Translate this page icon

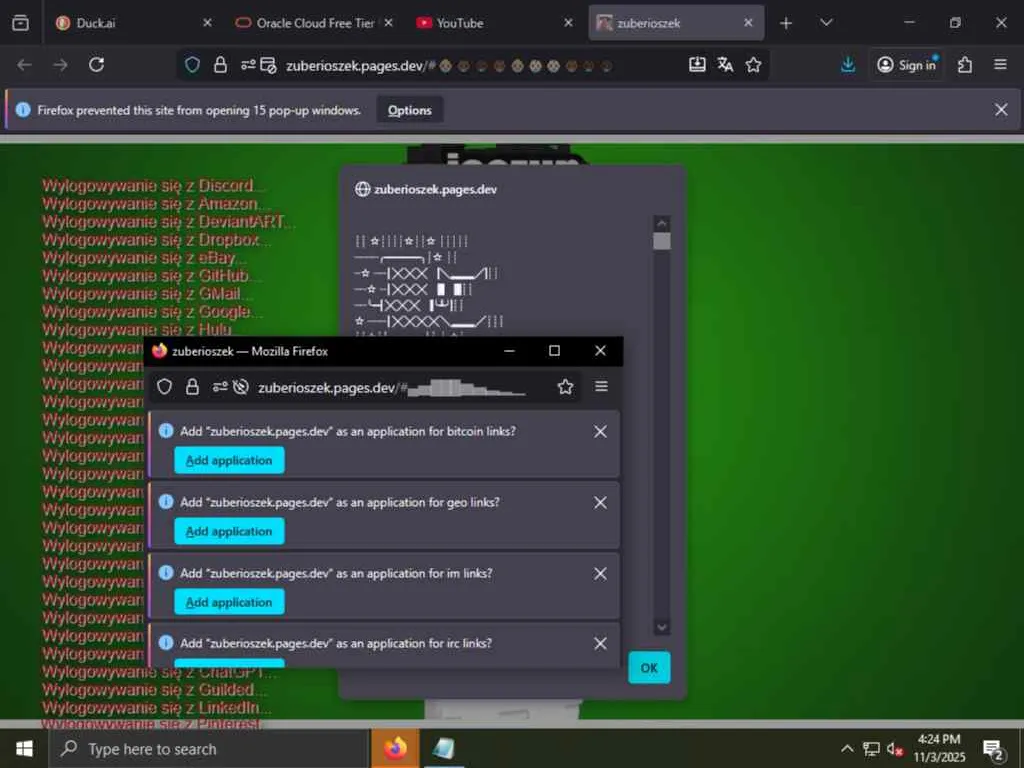[x=725, y=65]
